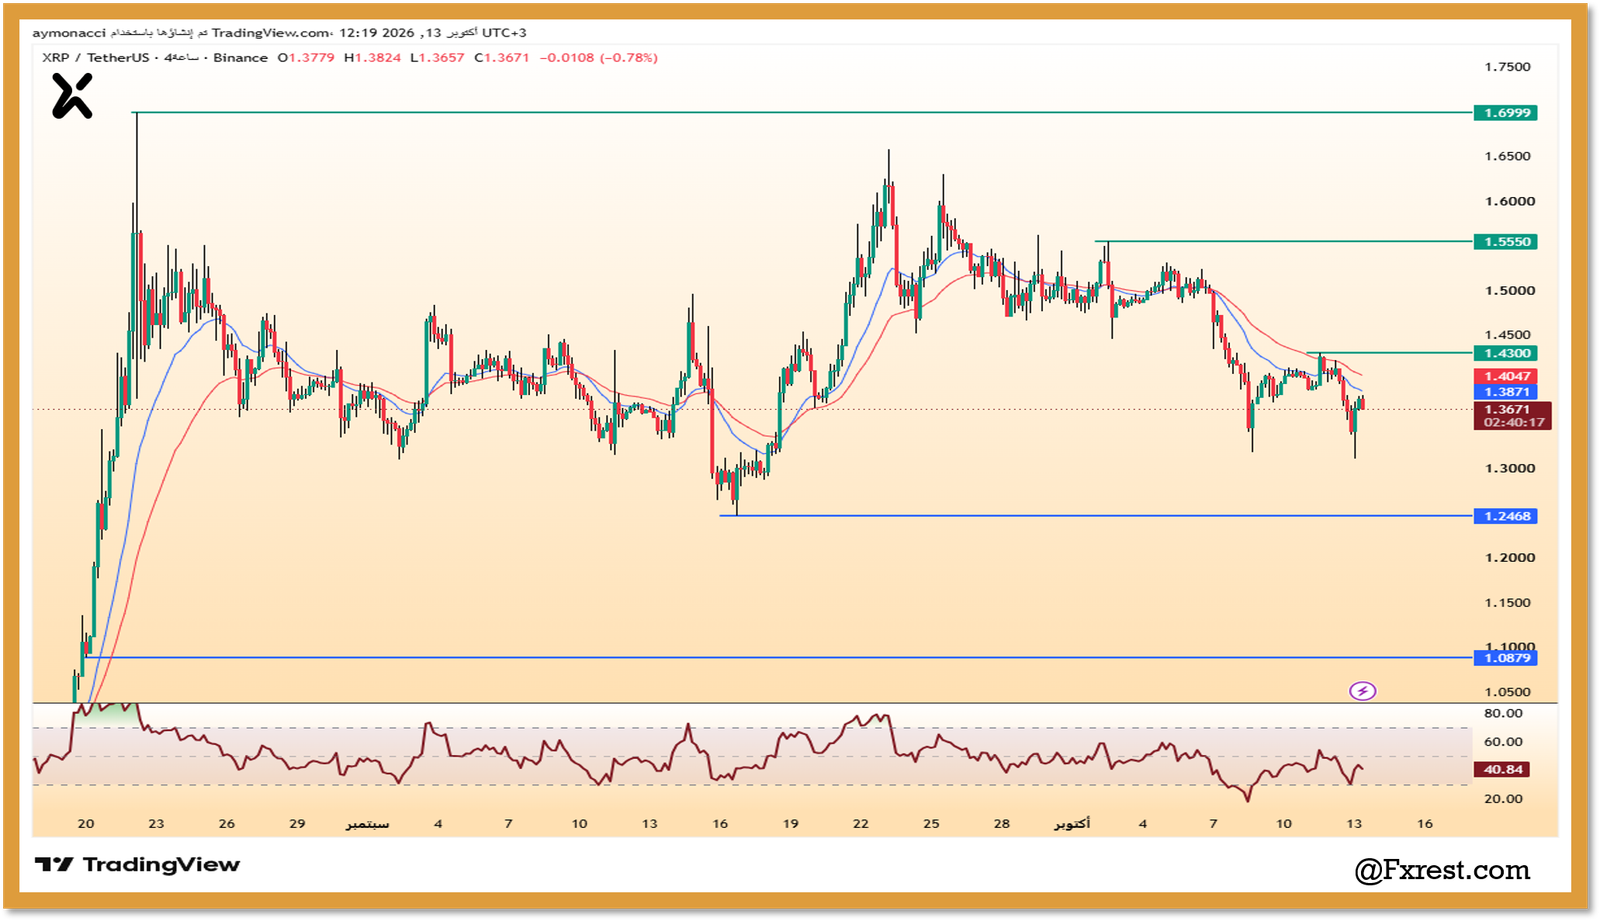Viewport: 1600px width, 921px height.
Task: Click the RSI value 40.84 label
Action: click(x=1503, y=770)
